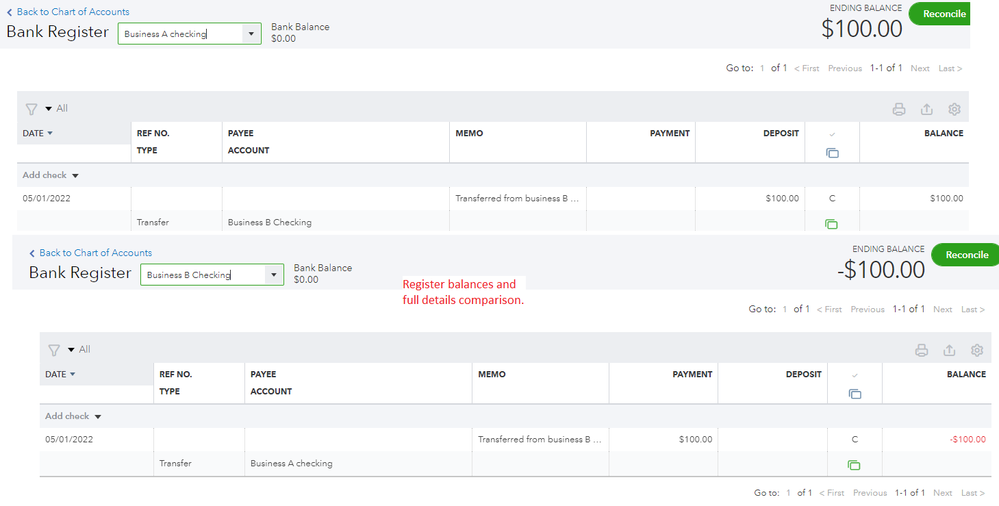
Task: Click the filter funnel icon in the top register
Action: 31,109
